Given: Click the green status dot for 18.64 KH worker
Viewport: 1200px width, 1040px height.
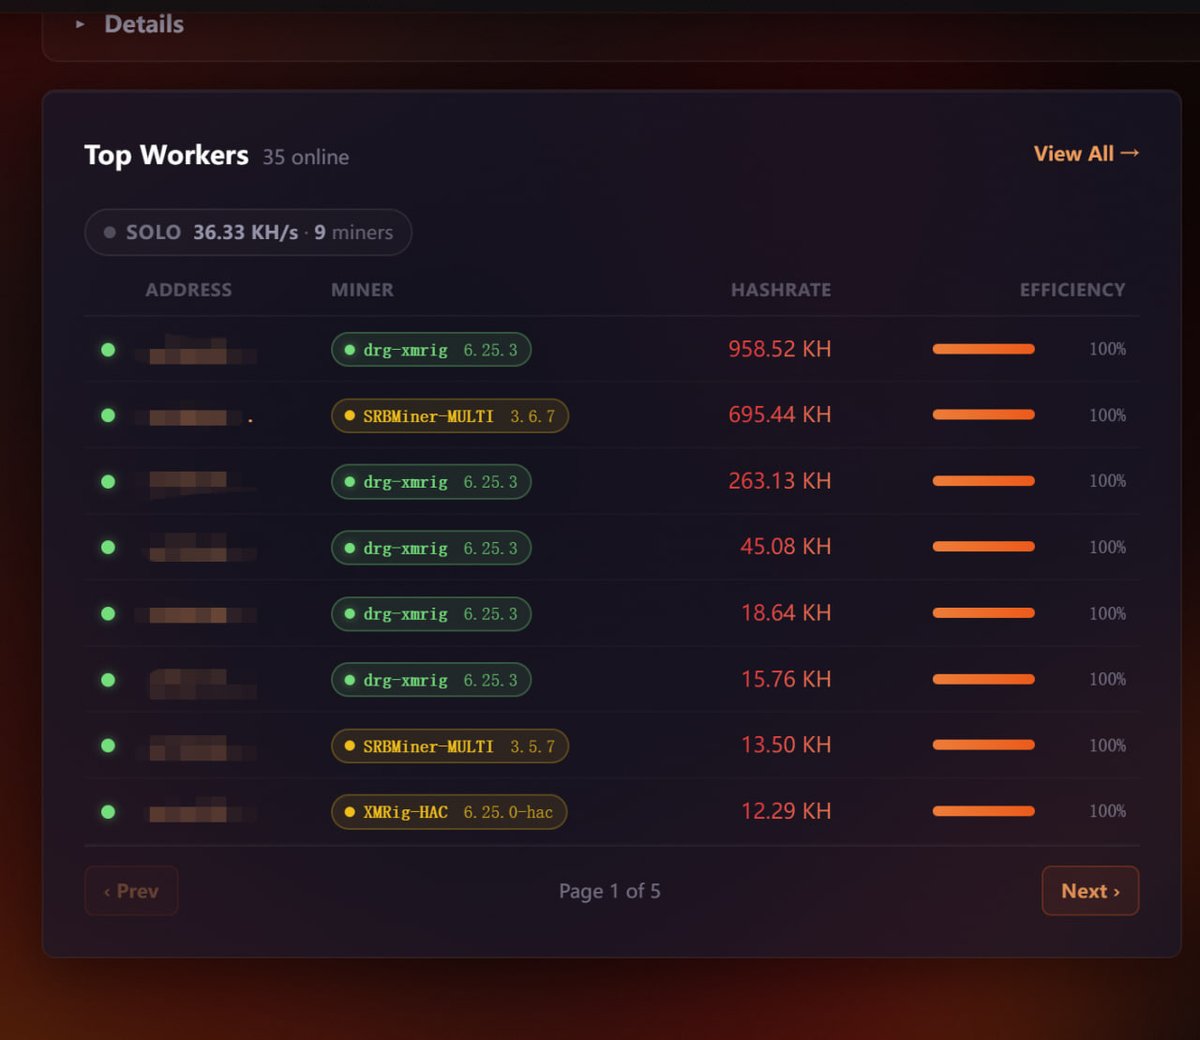Looking at the screenshot, I should pyautogui.click(x=108, y=613).
